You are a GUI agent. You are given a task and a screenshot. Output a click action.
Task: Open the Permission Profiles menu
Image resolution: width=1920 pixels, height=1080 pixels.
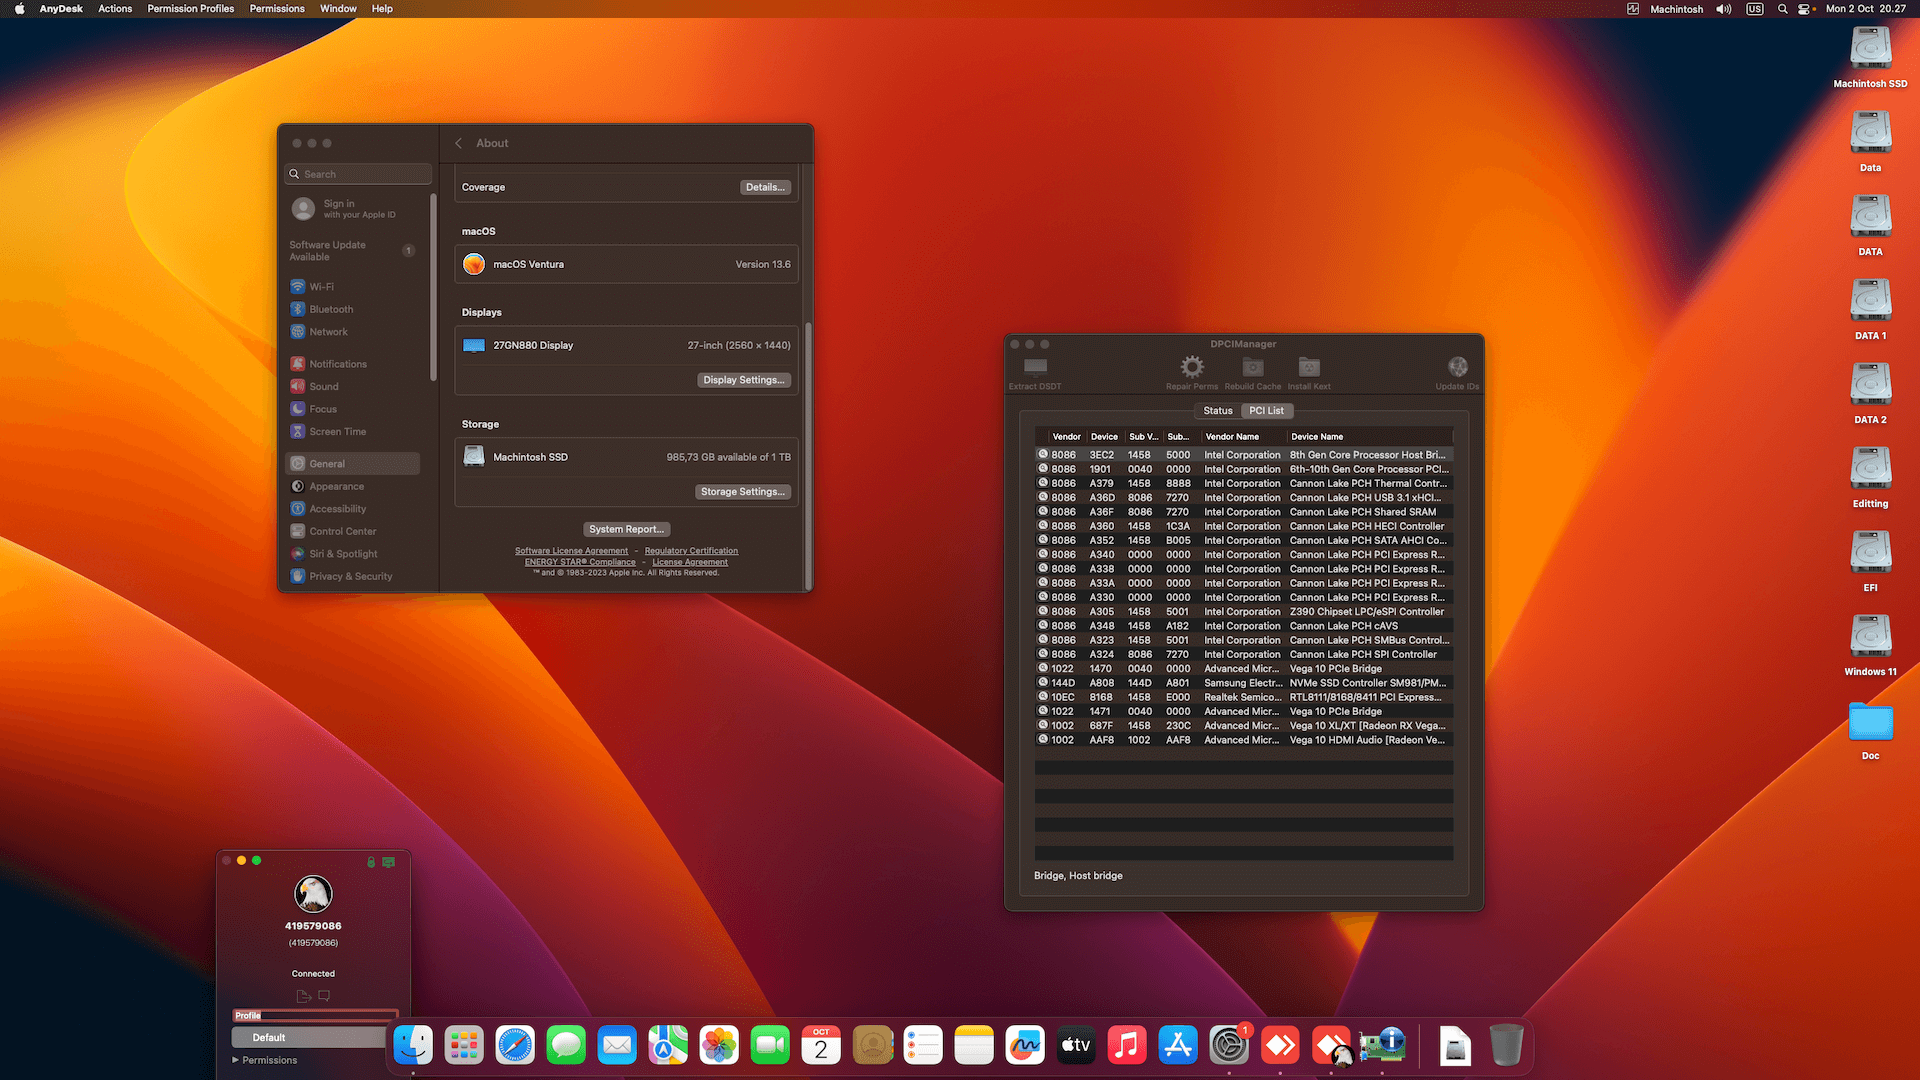coord(190,8)
